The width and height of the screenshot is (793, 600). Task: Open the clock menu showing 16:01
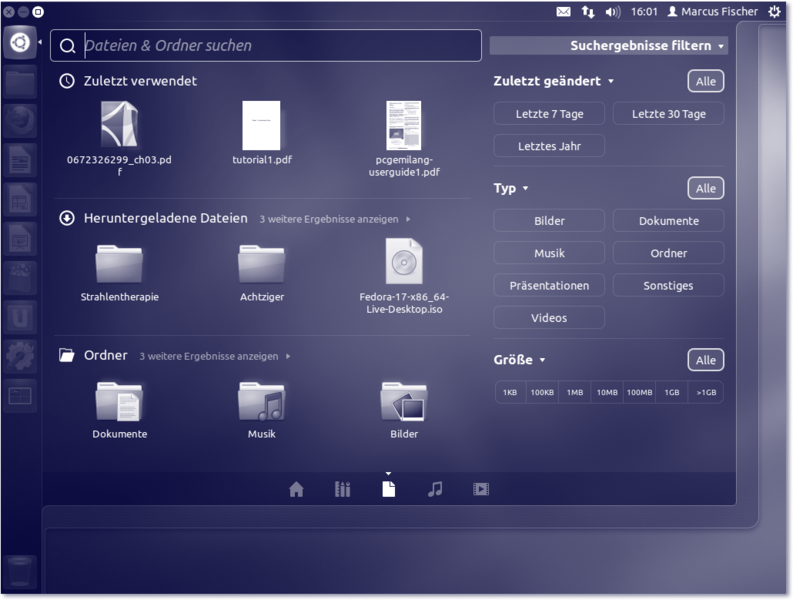(x=645, y=12)
